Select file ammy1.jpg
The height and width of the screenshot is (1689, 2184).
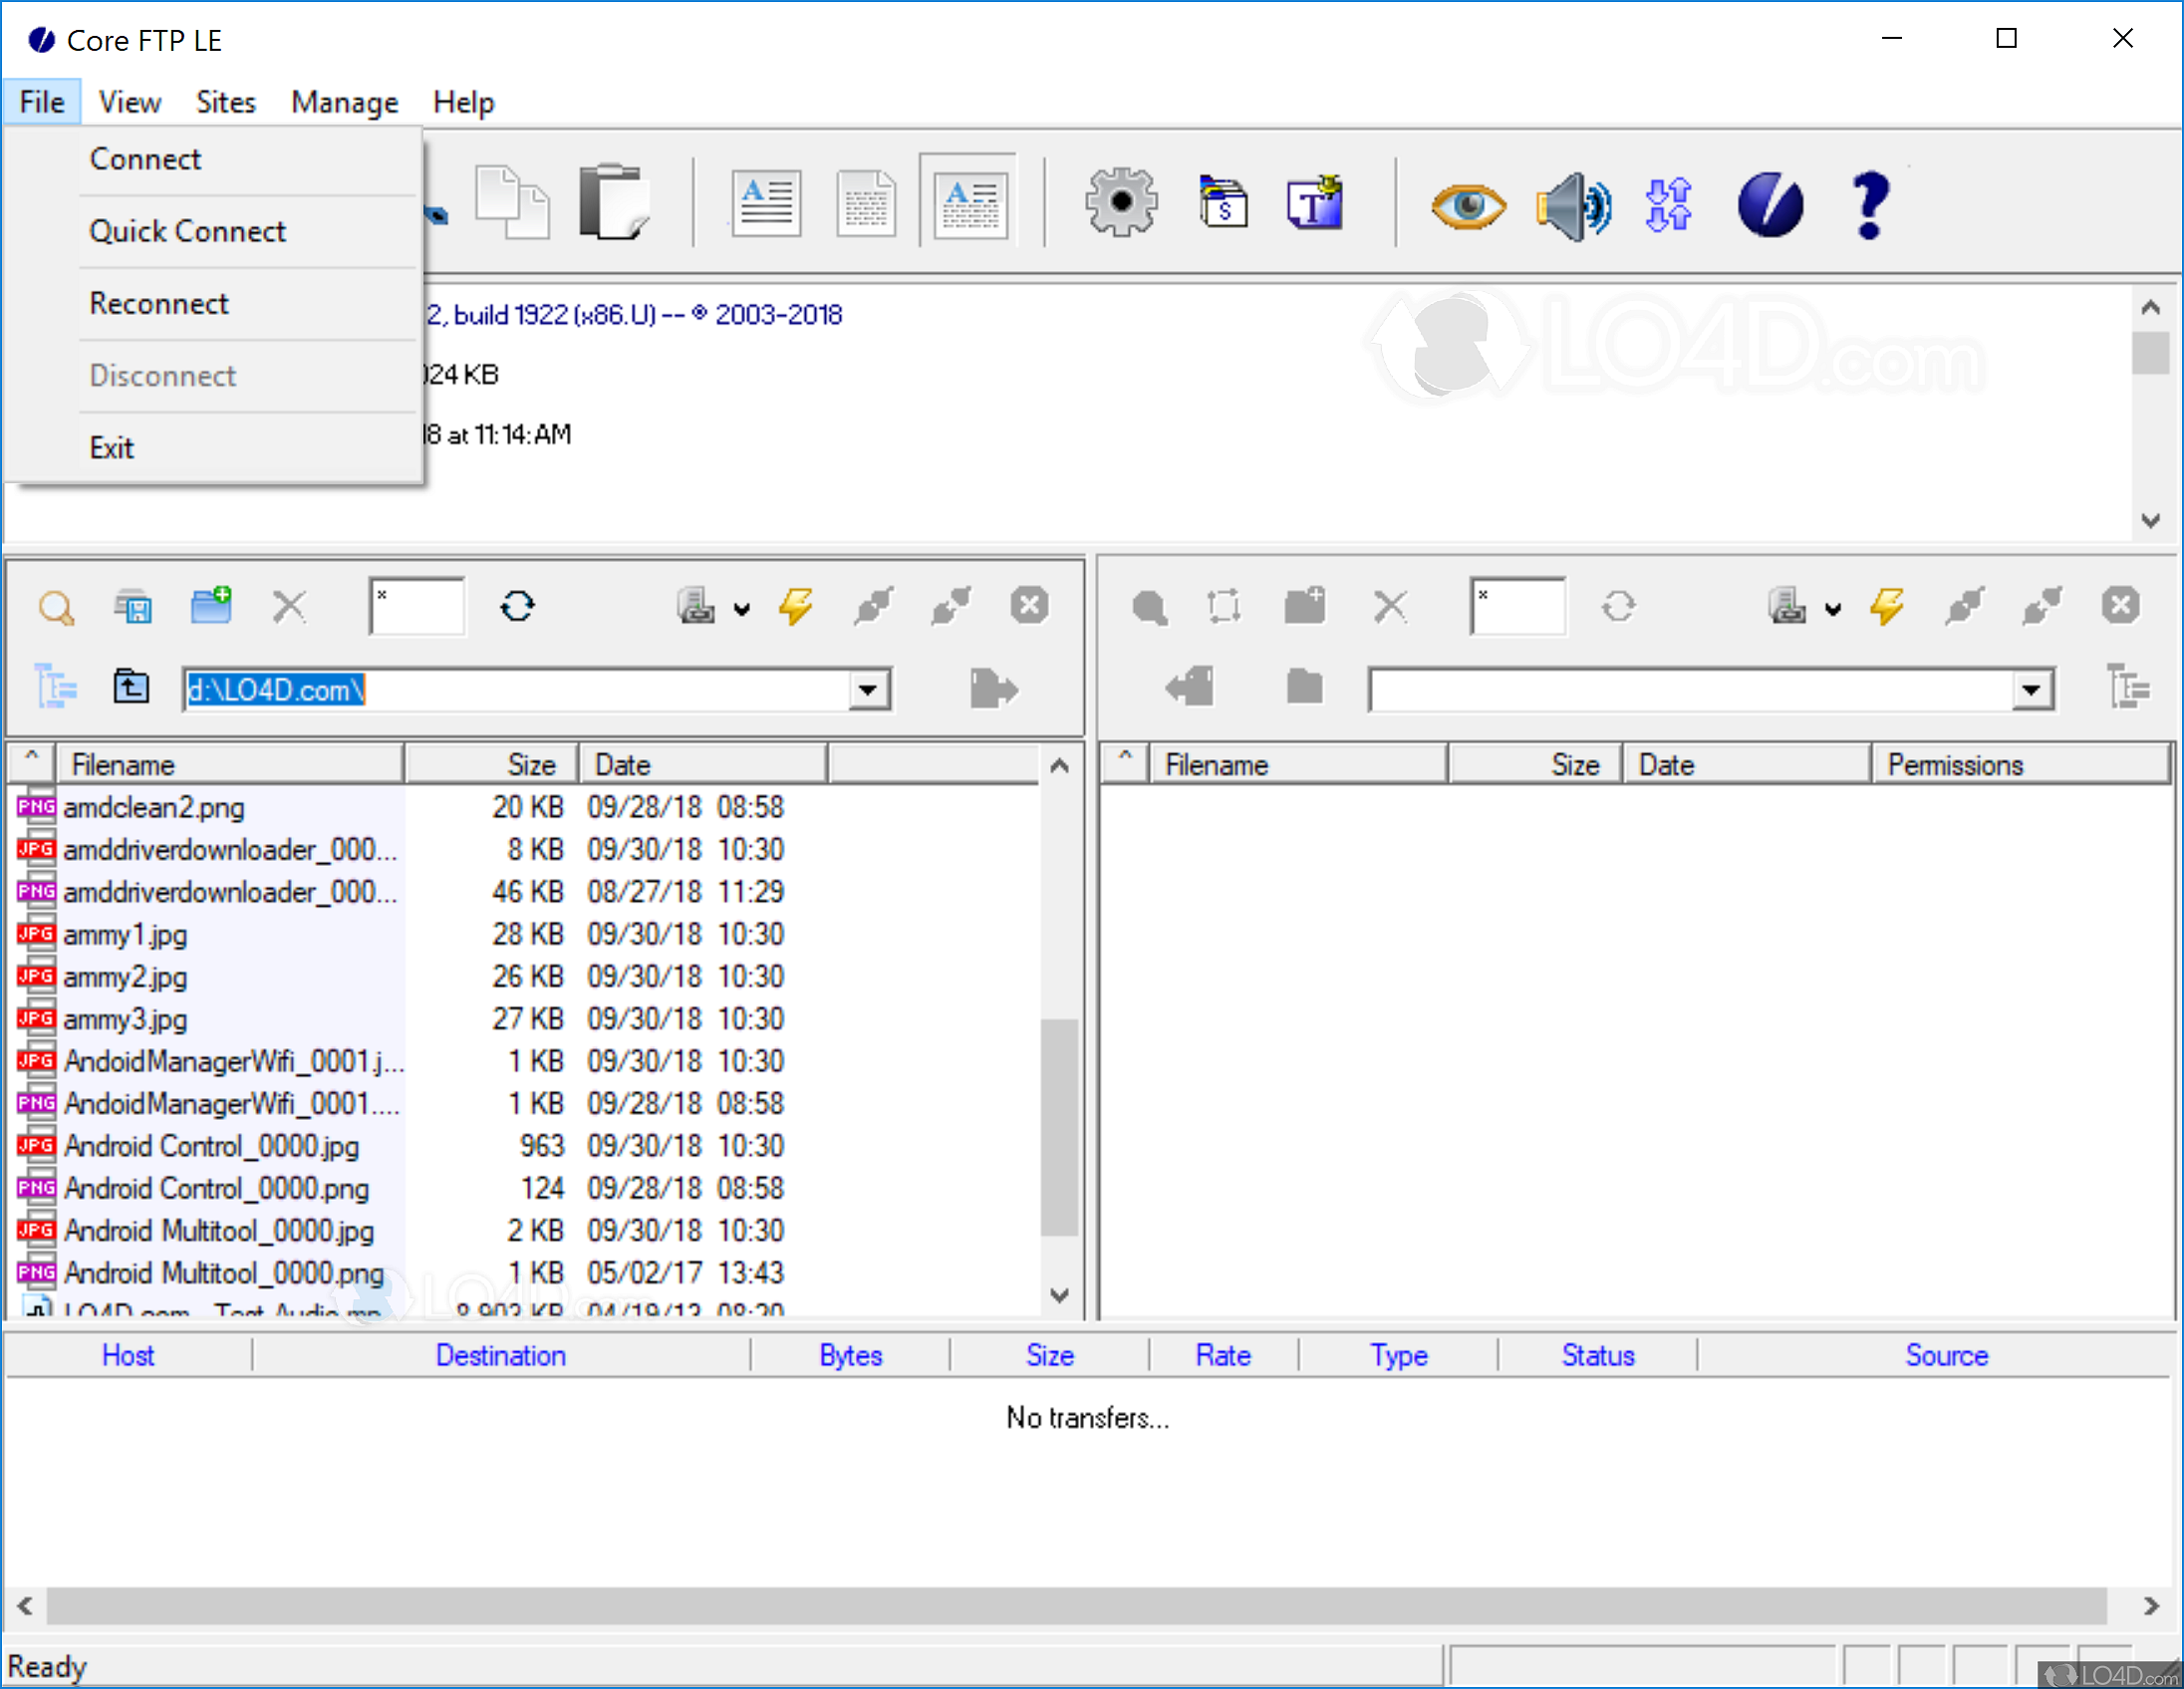coord(125,934)
